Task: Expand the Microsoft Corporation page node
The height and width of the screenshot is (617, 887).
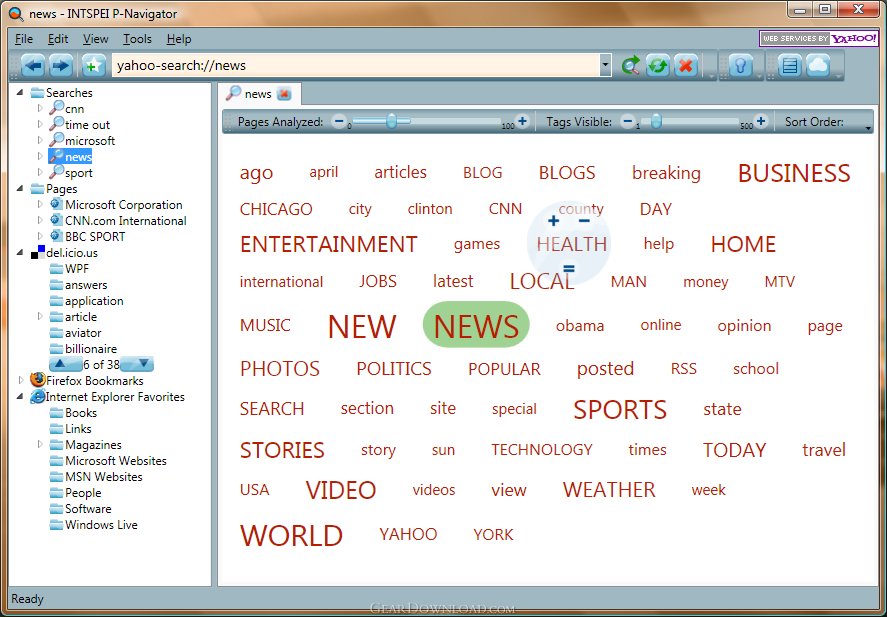Action: 40,204
